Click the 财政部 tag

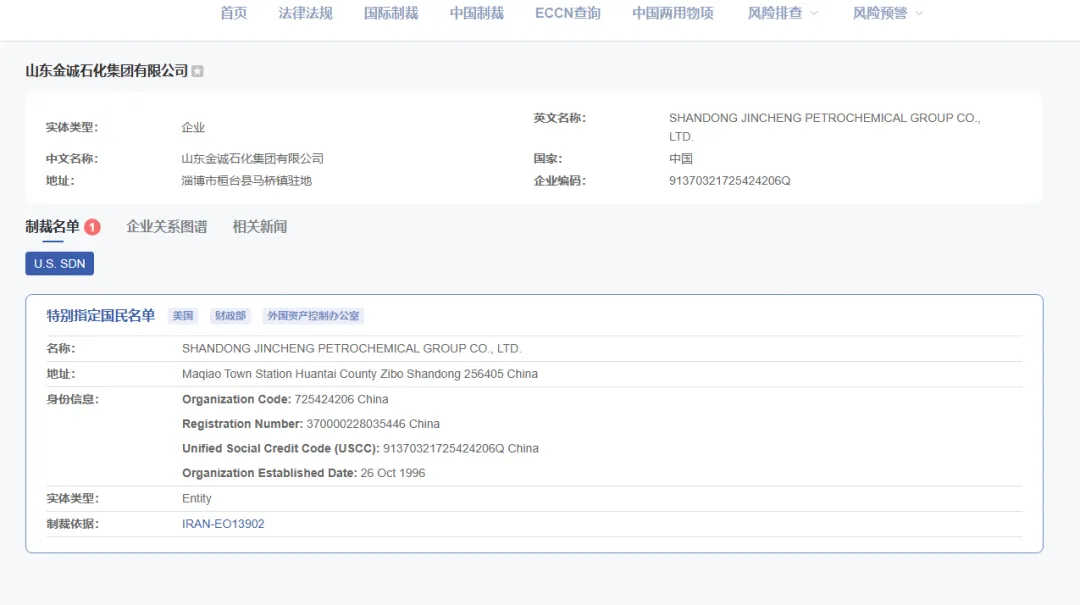(x=230, y=316)
